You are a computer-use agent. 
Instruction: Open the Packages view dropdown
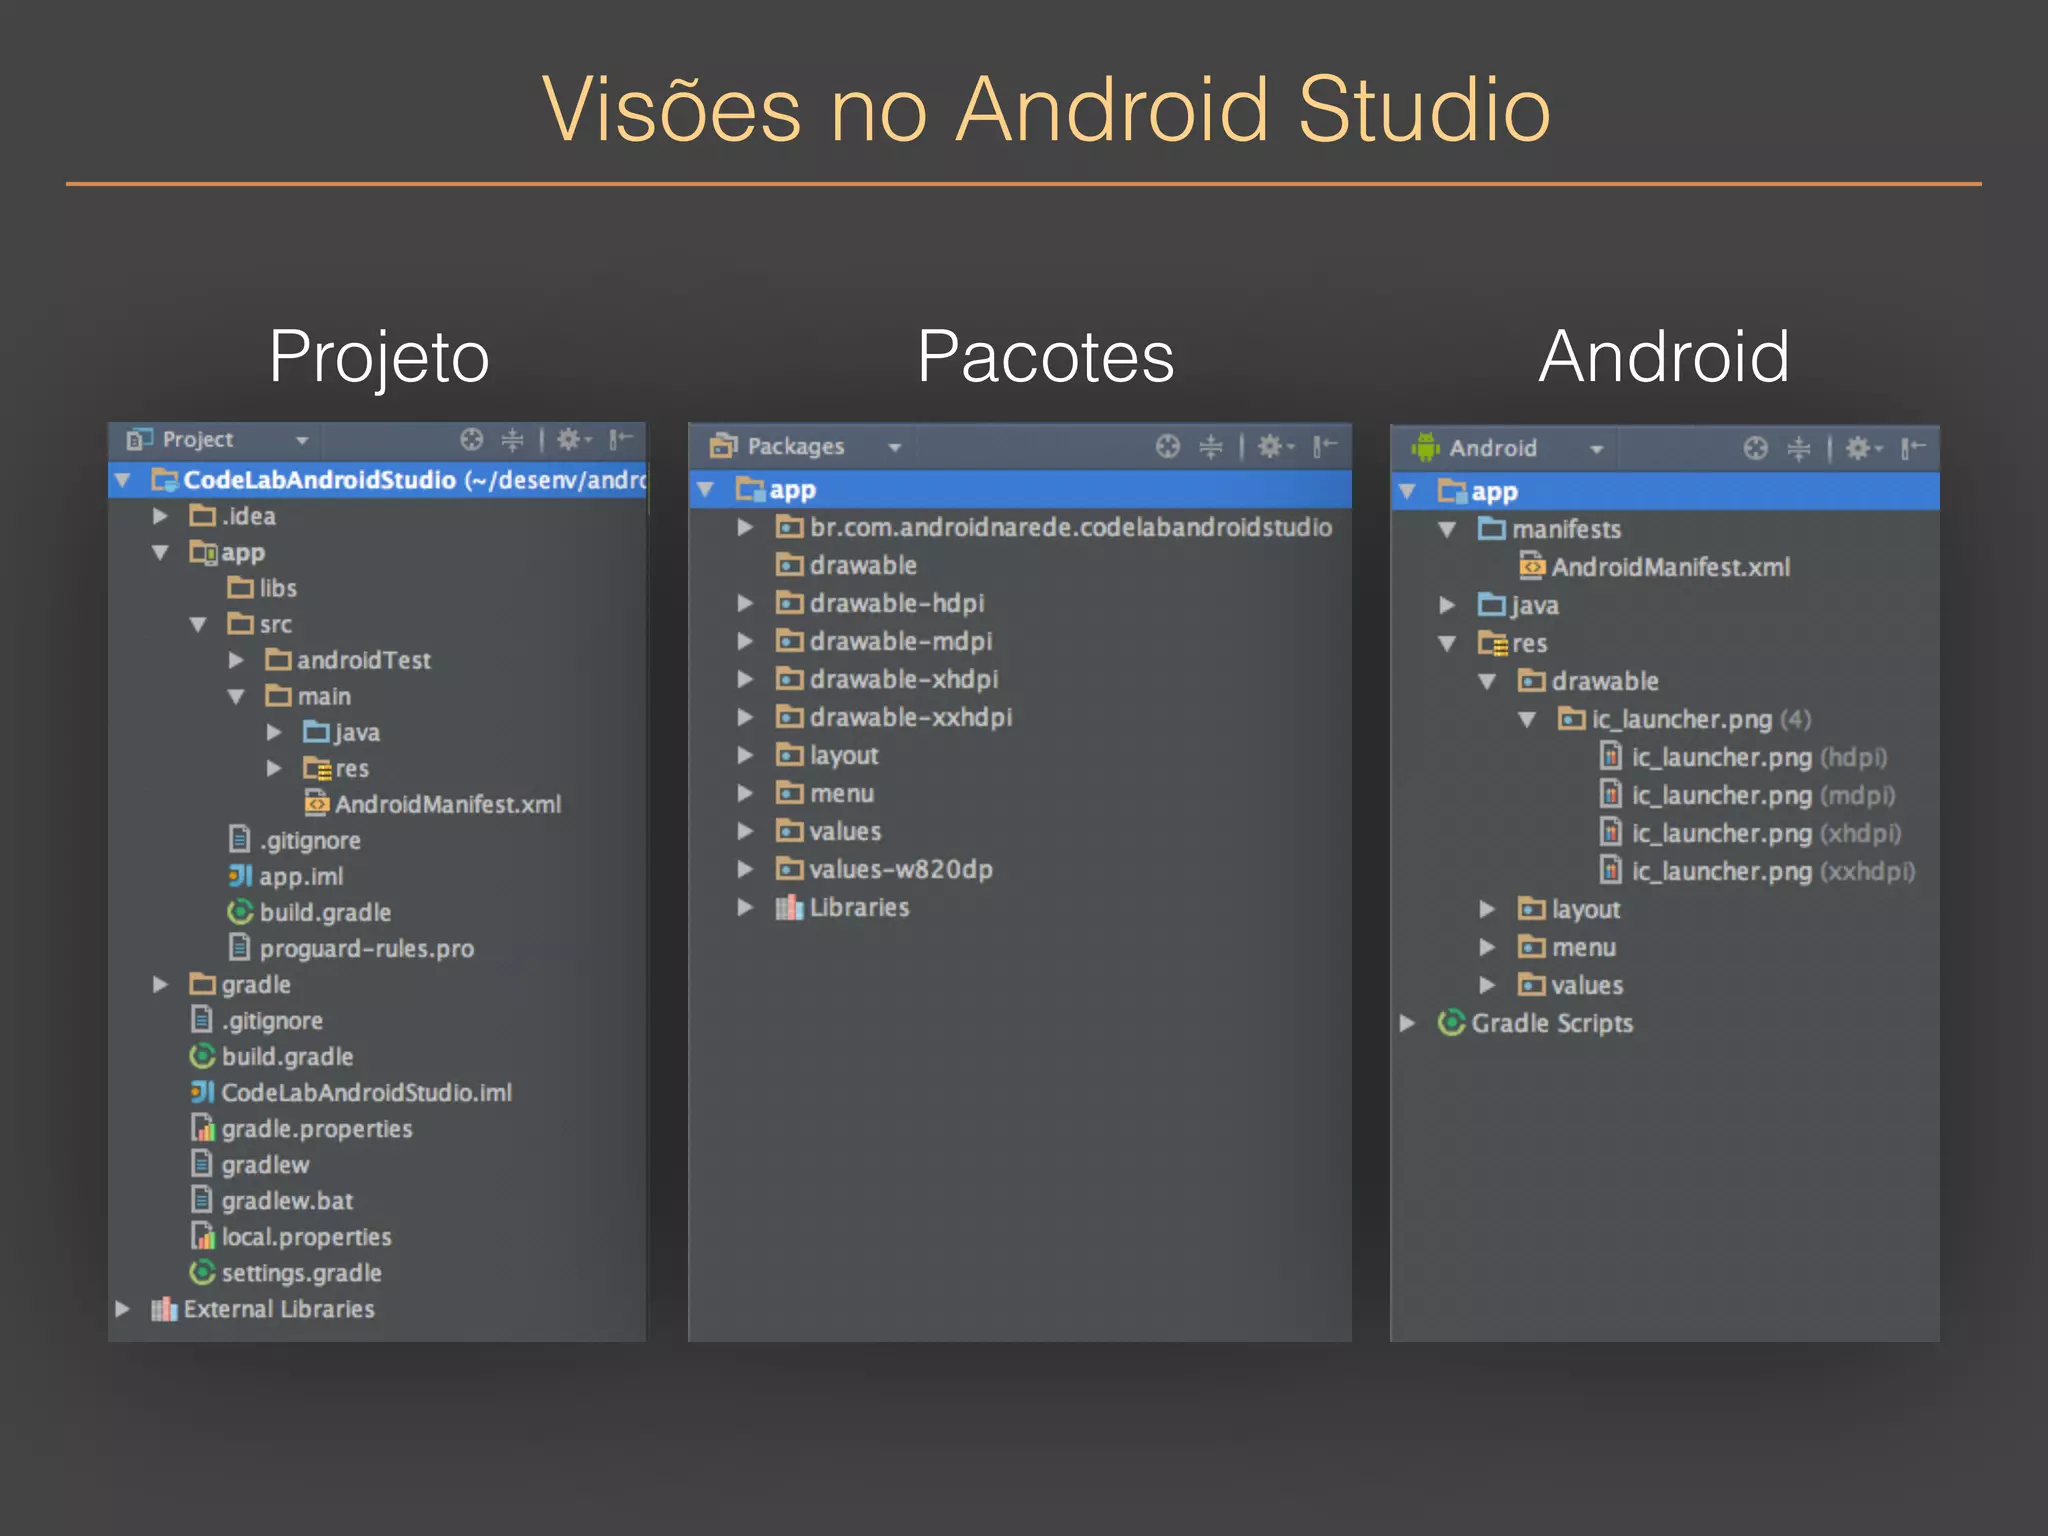click(x=895, y=447)
